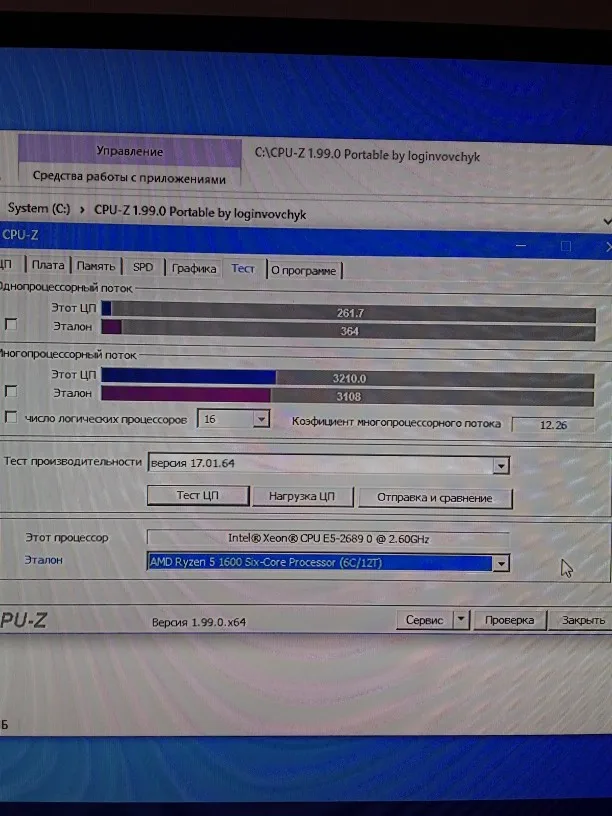Click the multi-thread Этот ЦП bar 3210.0
The image size is (612, 816).
[348, 378]
